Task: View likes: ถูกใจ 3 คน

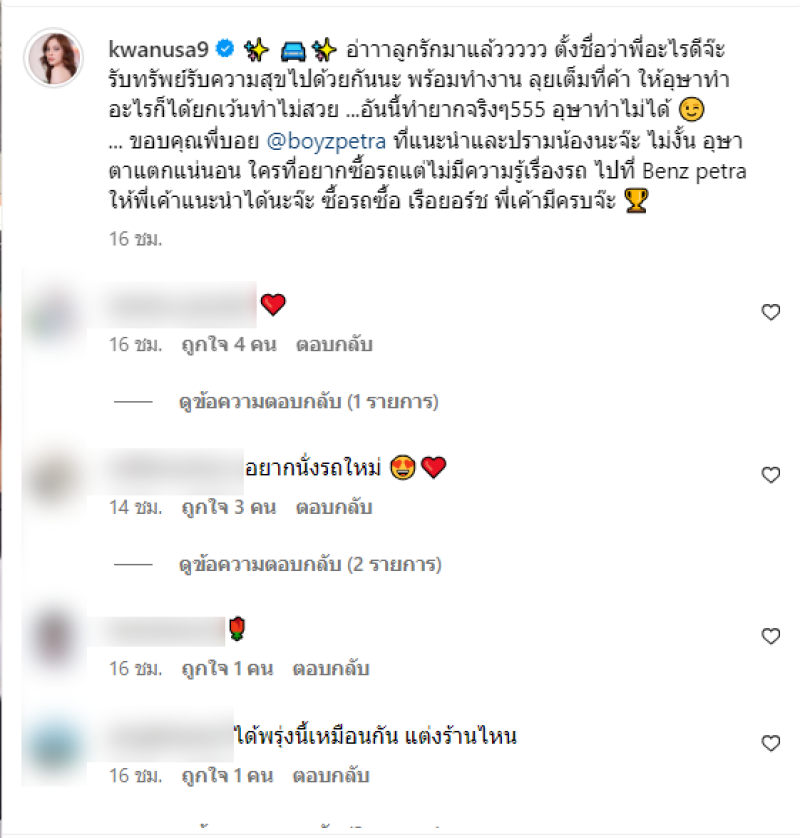Action: [229, 507]
